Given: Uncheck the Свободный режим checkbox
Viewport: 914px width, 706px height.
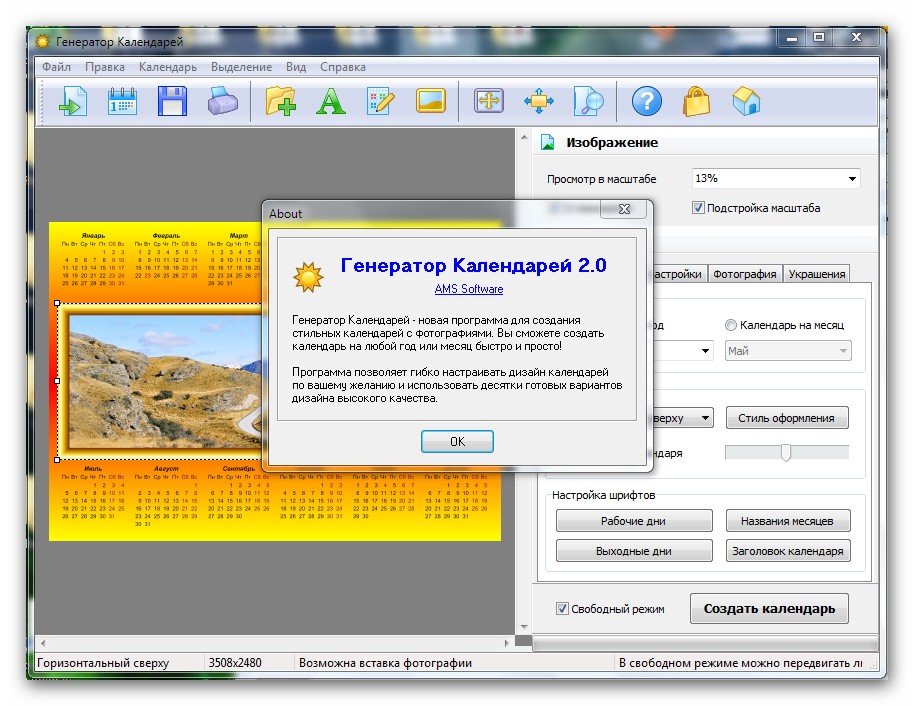Looking at the screenshot, I should [563, 608].
